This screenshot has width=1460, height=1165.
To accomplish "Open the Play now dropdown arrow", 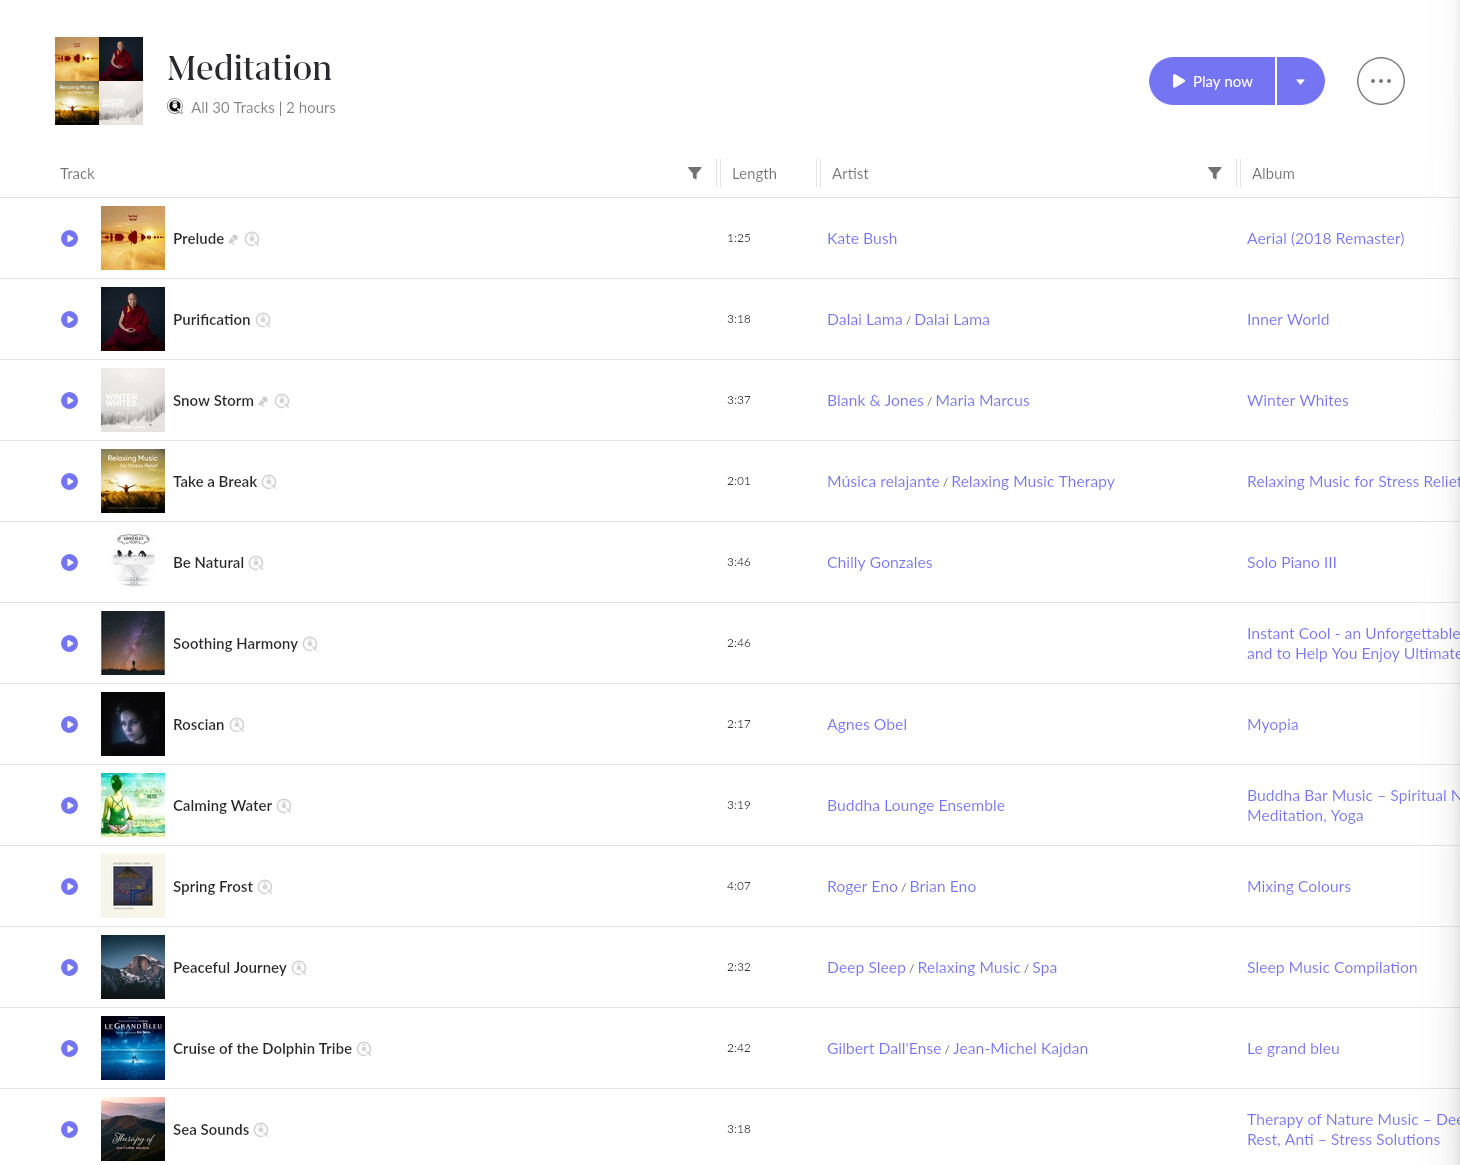I will 1300,81.
